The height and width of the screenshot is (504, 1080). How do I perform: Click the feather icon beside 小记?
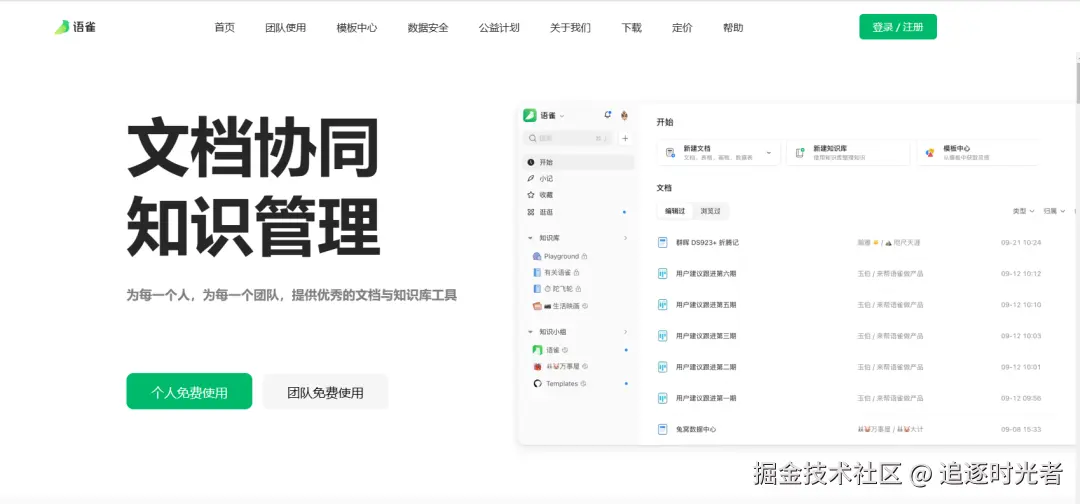[x=530, y=178]
